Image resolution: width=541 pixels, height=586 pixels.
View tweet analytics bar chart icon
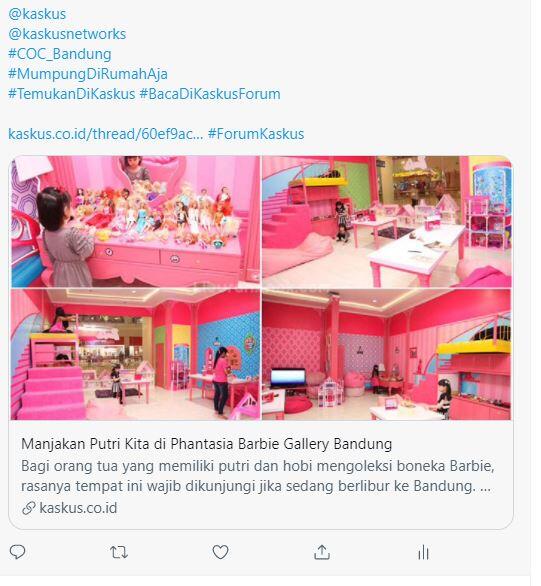point(423,552)
